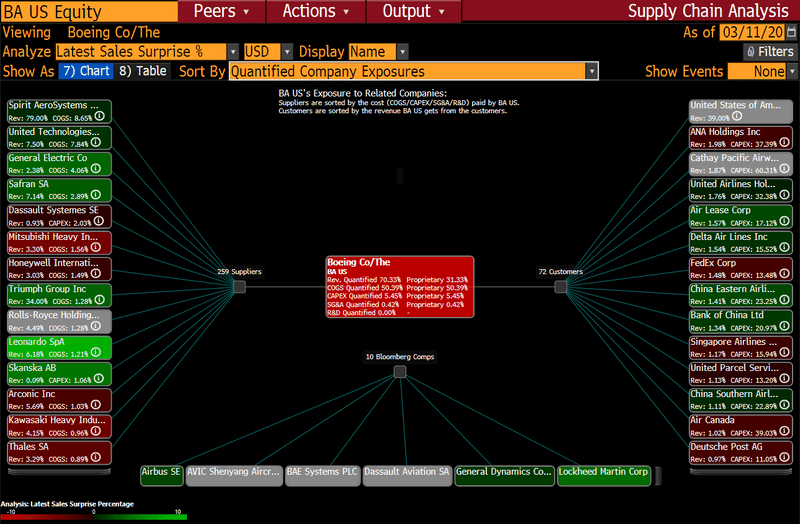Open info icon on United Technologies card
Image resolution: width=800 pixels, height=524 pixels.
click(x=96, y=142)
